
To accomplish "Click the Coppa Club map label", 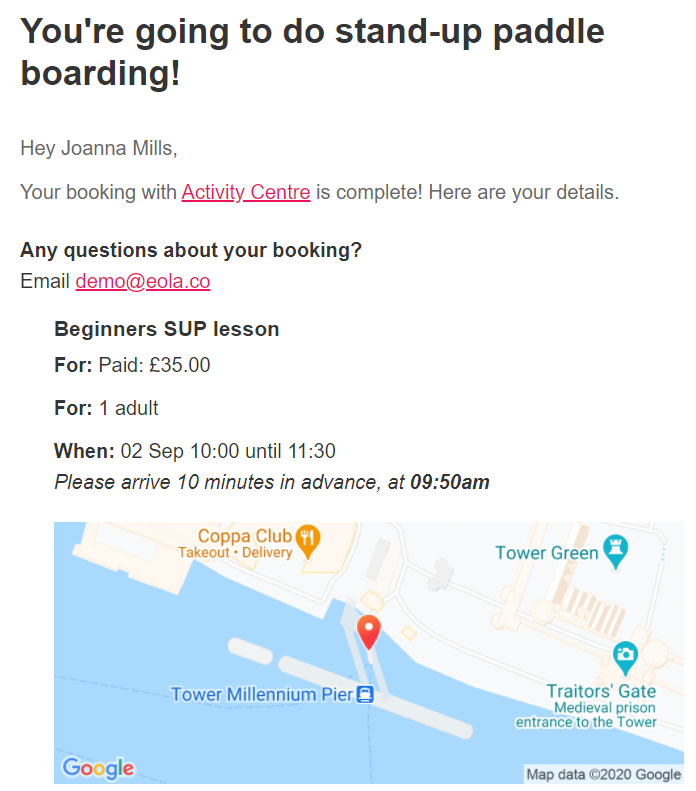I will tap(245, 536).
